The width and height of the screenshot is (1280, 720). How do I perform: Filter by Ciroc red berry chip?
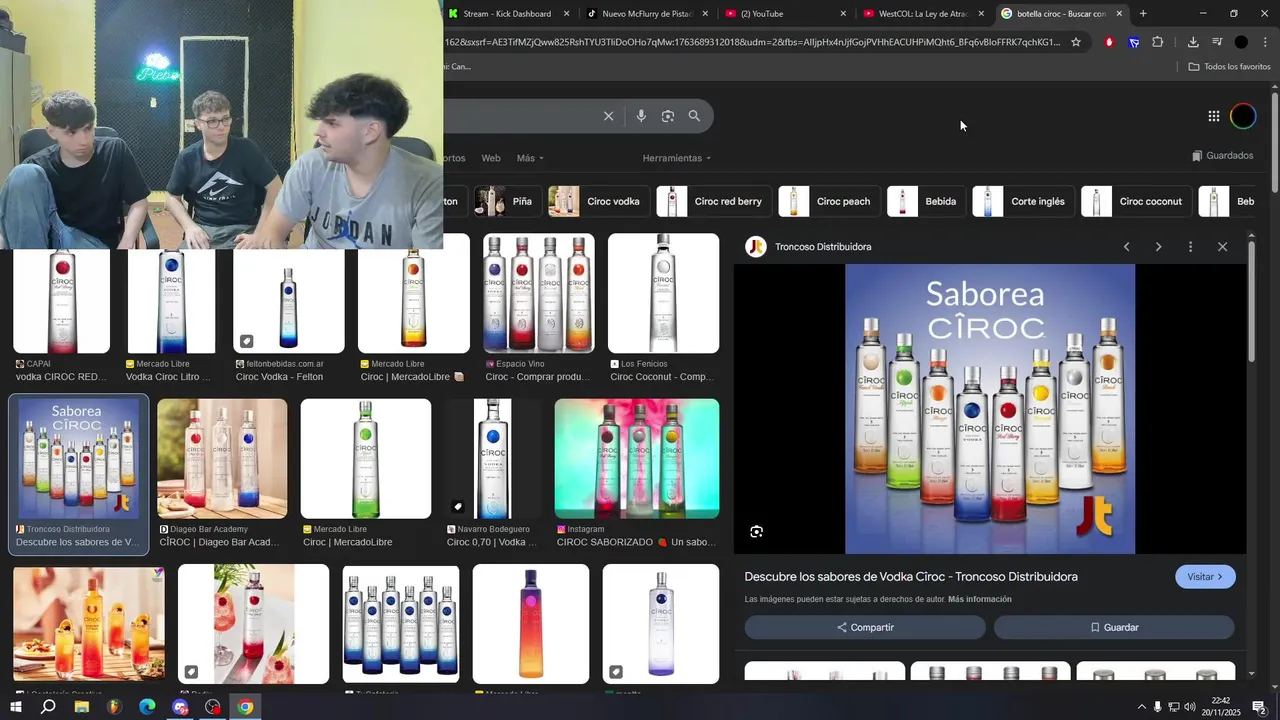(714, 201)
